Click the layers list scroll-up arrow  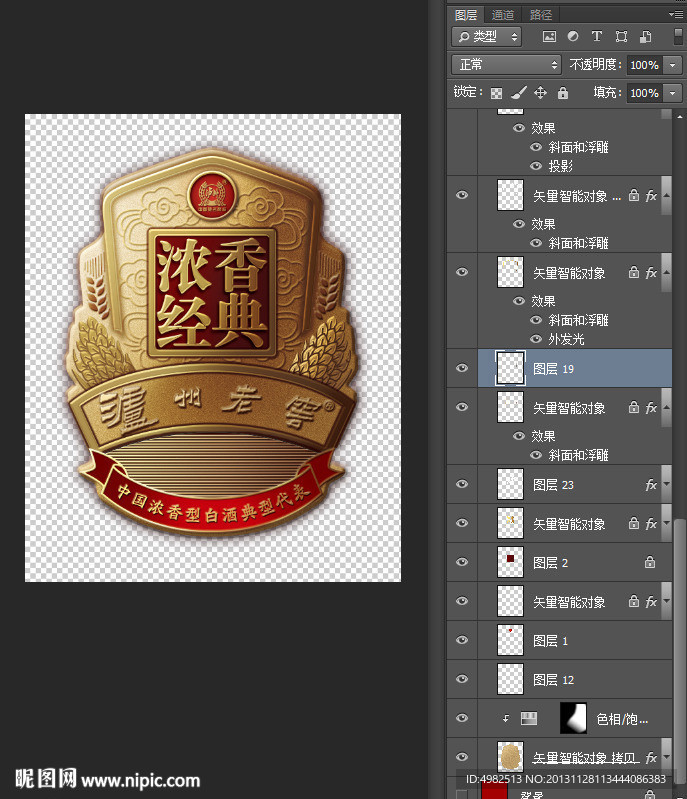[x=680, y=117]
